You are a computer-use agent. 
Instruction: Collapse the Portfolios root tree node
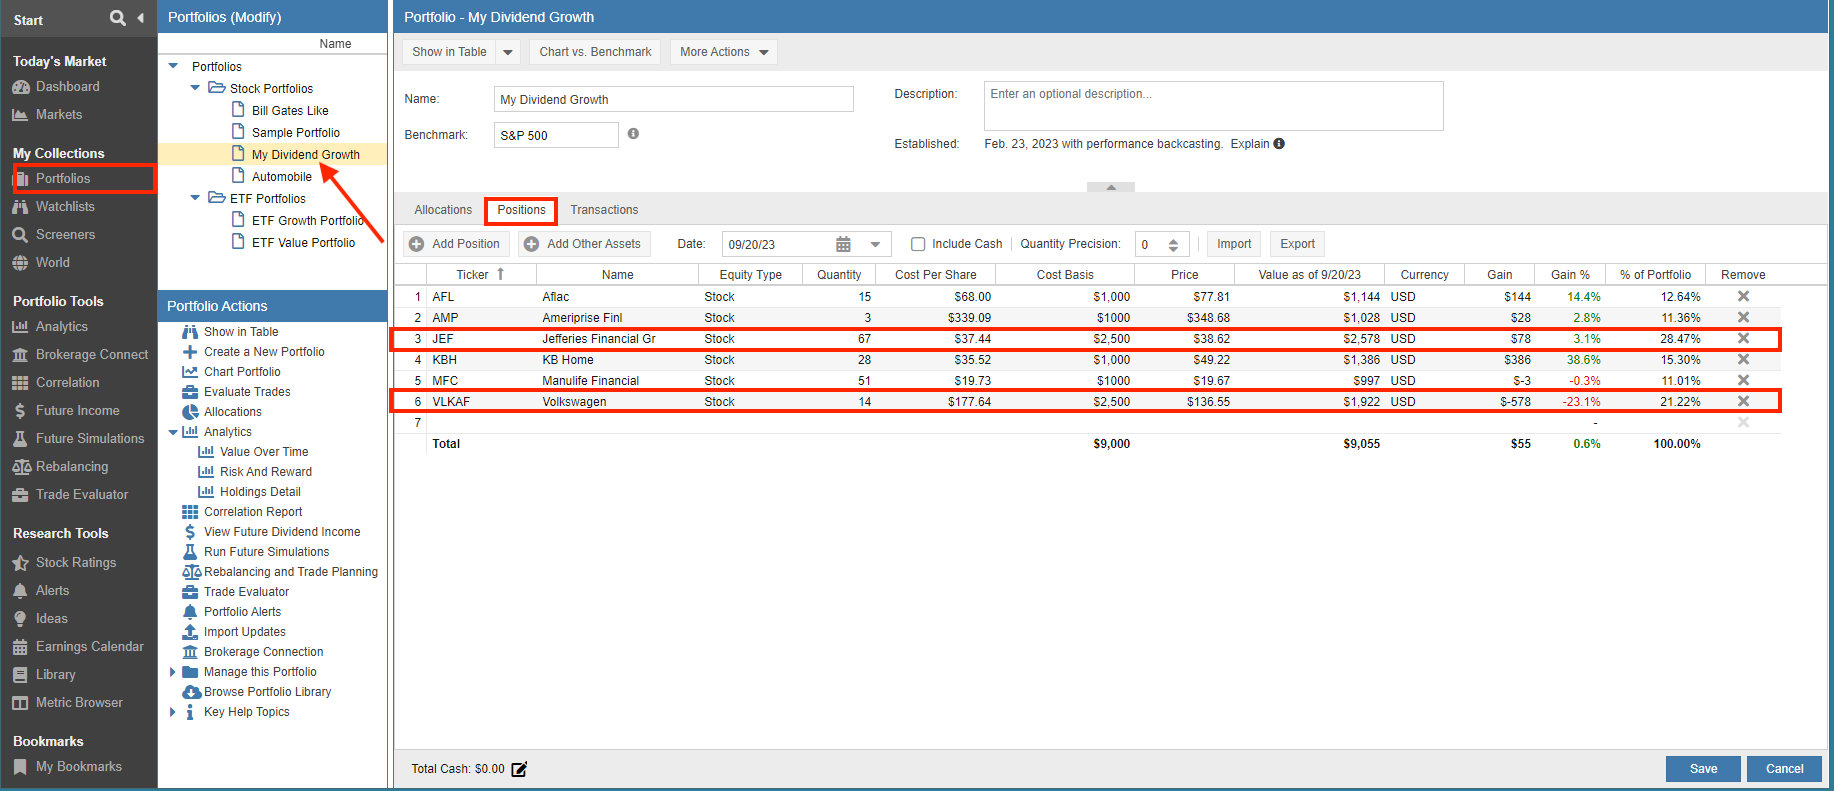tap(173, 66)
